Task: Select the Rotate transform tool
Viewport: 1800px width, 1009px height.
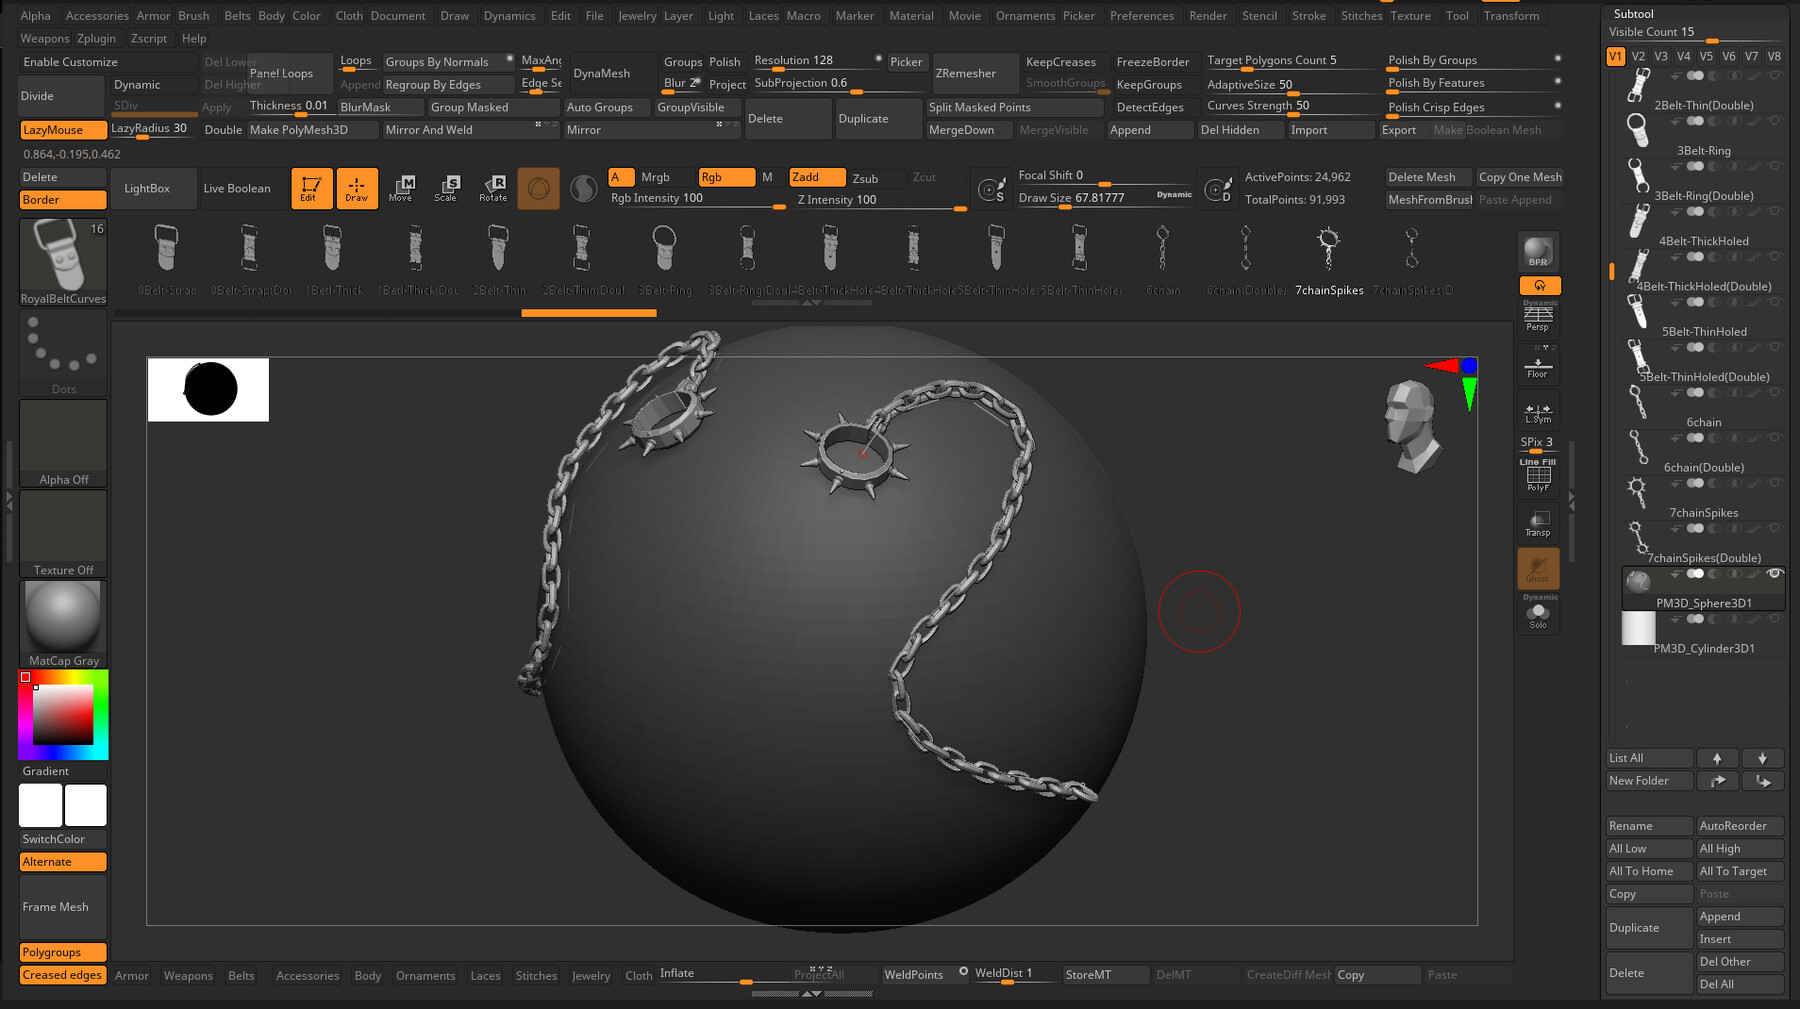Action: coord(493,188)
